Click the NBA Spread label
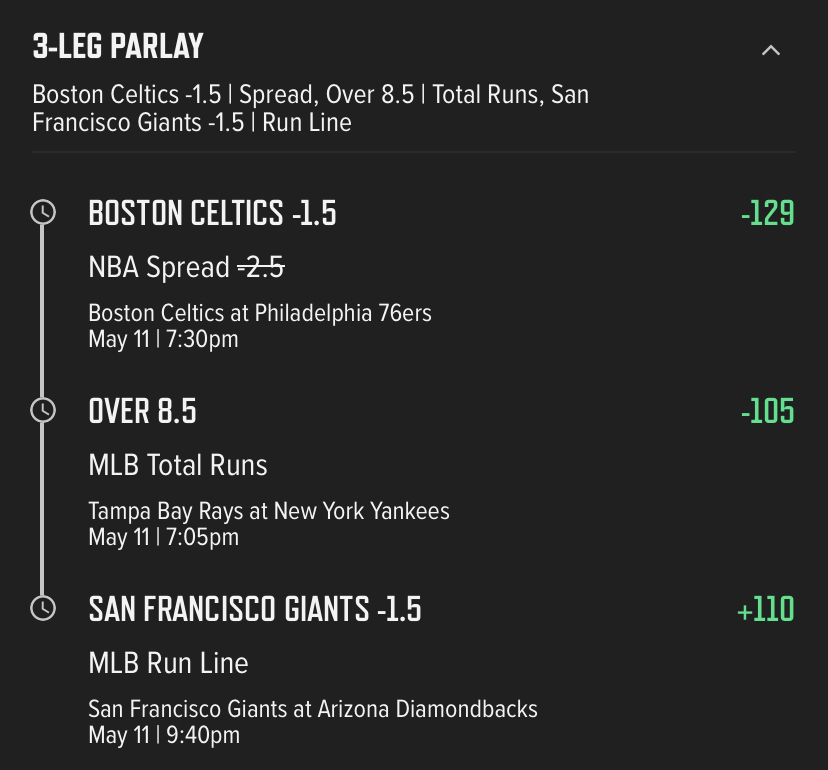The height and width of the screenshot is (770, 828). pyautogui.click(x=159, y=267)
